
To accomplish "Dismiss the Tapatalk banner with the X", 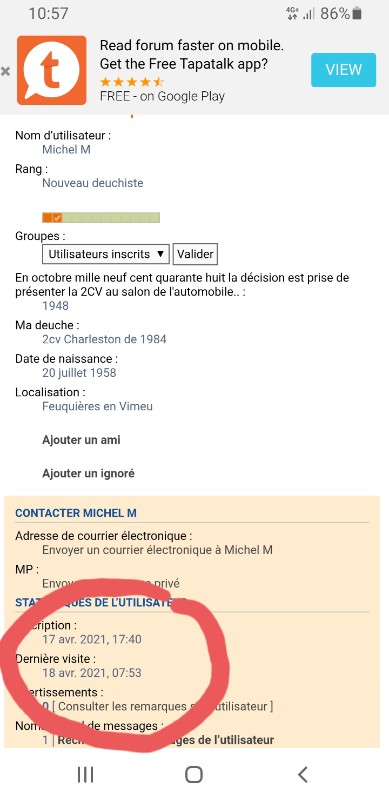I will tap(6, 71).
